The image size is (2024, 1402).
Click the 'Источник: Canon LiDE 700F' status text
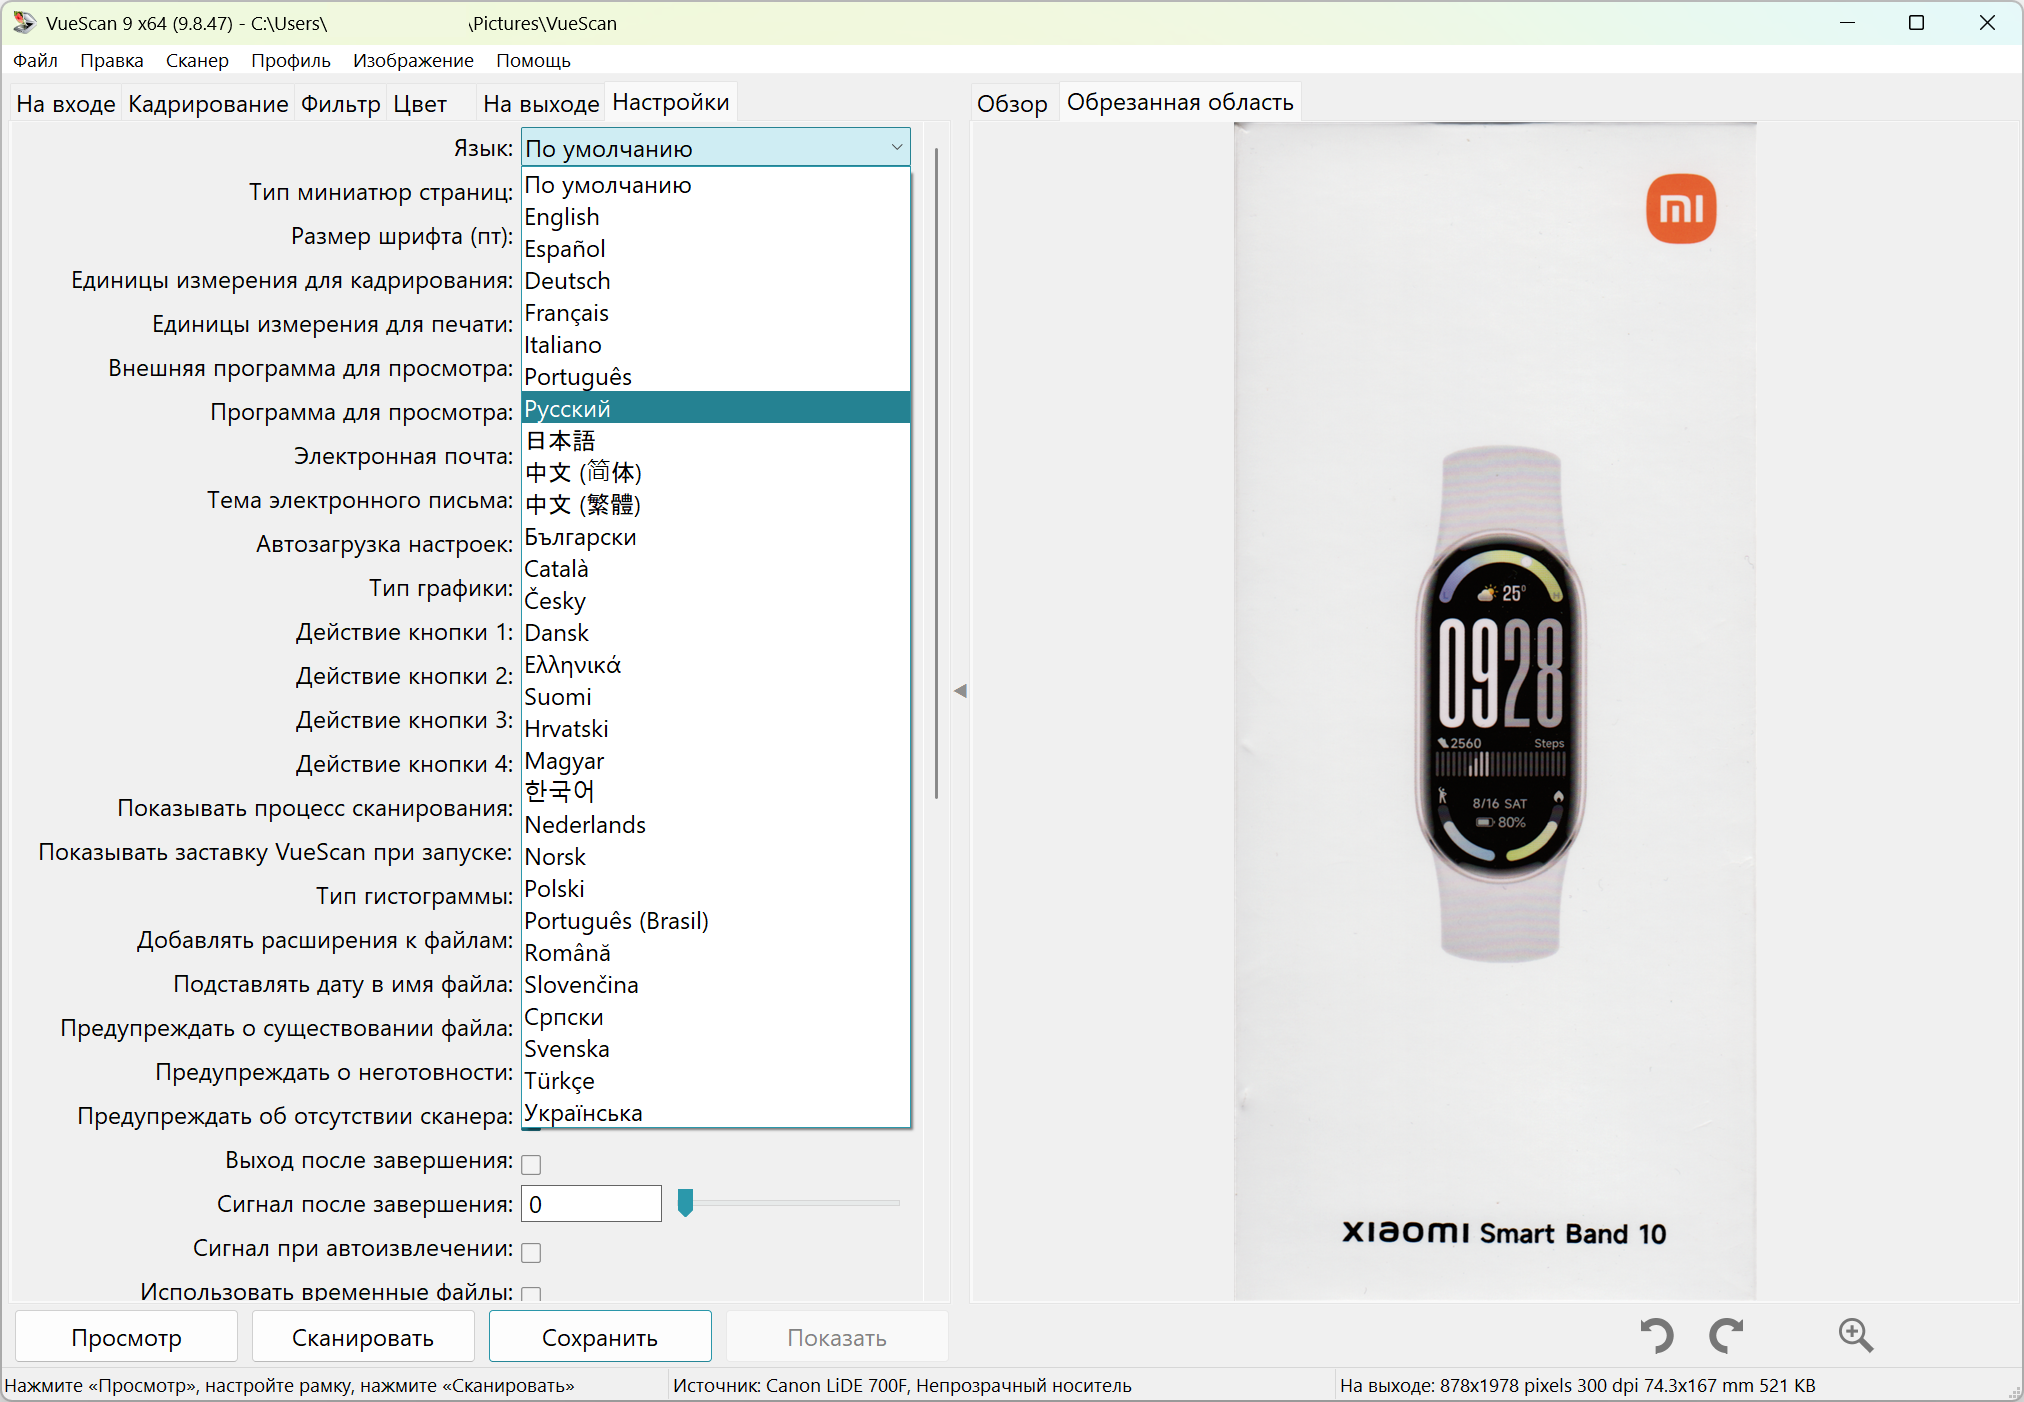tap(902, 1385)
